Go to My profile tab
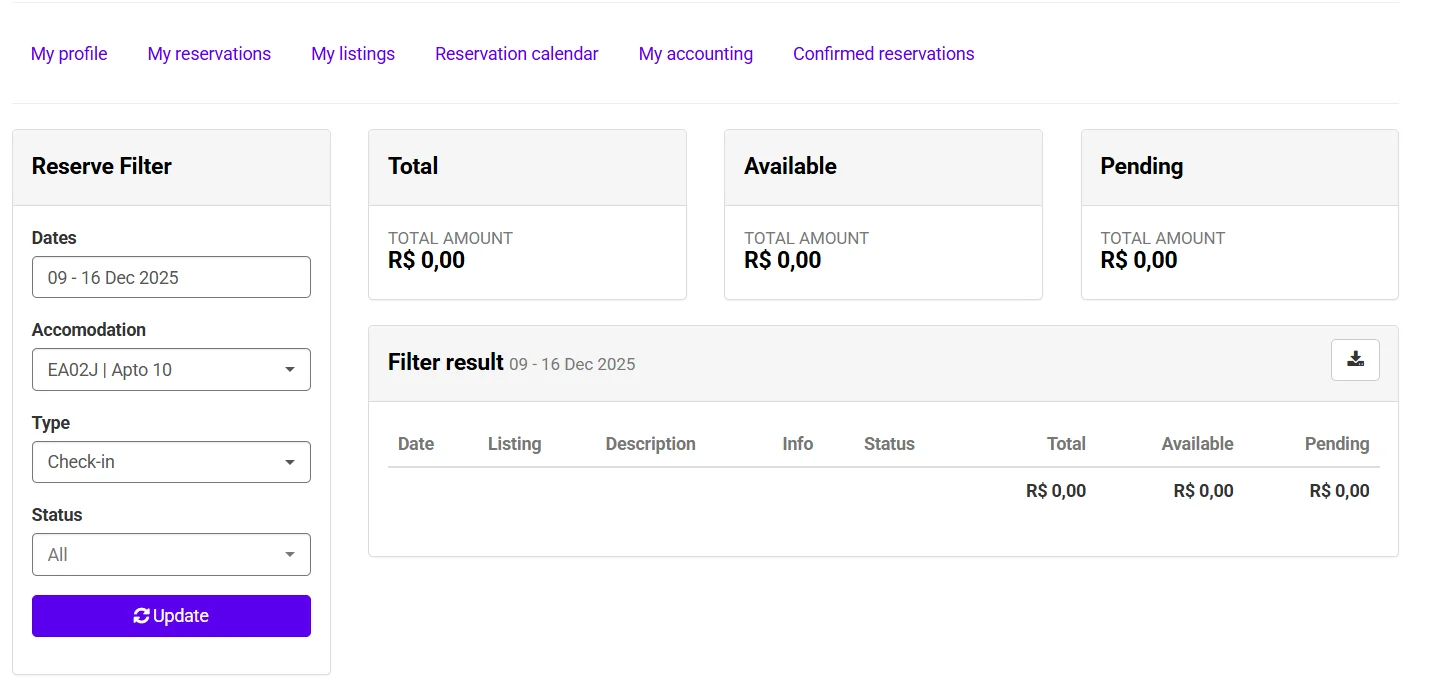Image resolution: width=1454 pixels, height=686 pixels. click(x=69, y=54)
